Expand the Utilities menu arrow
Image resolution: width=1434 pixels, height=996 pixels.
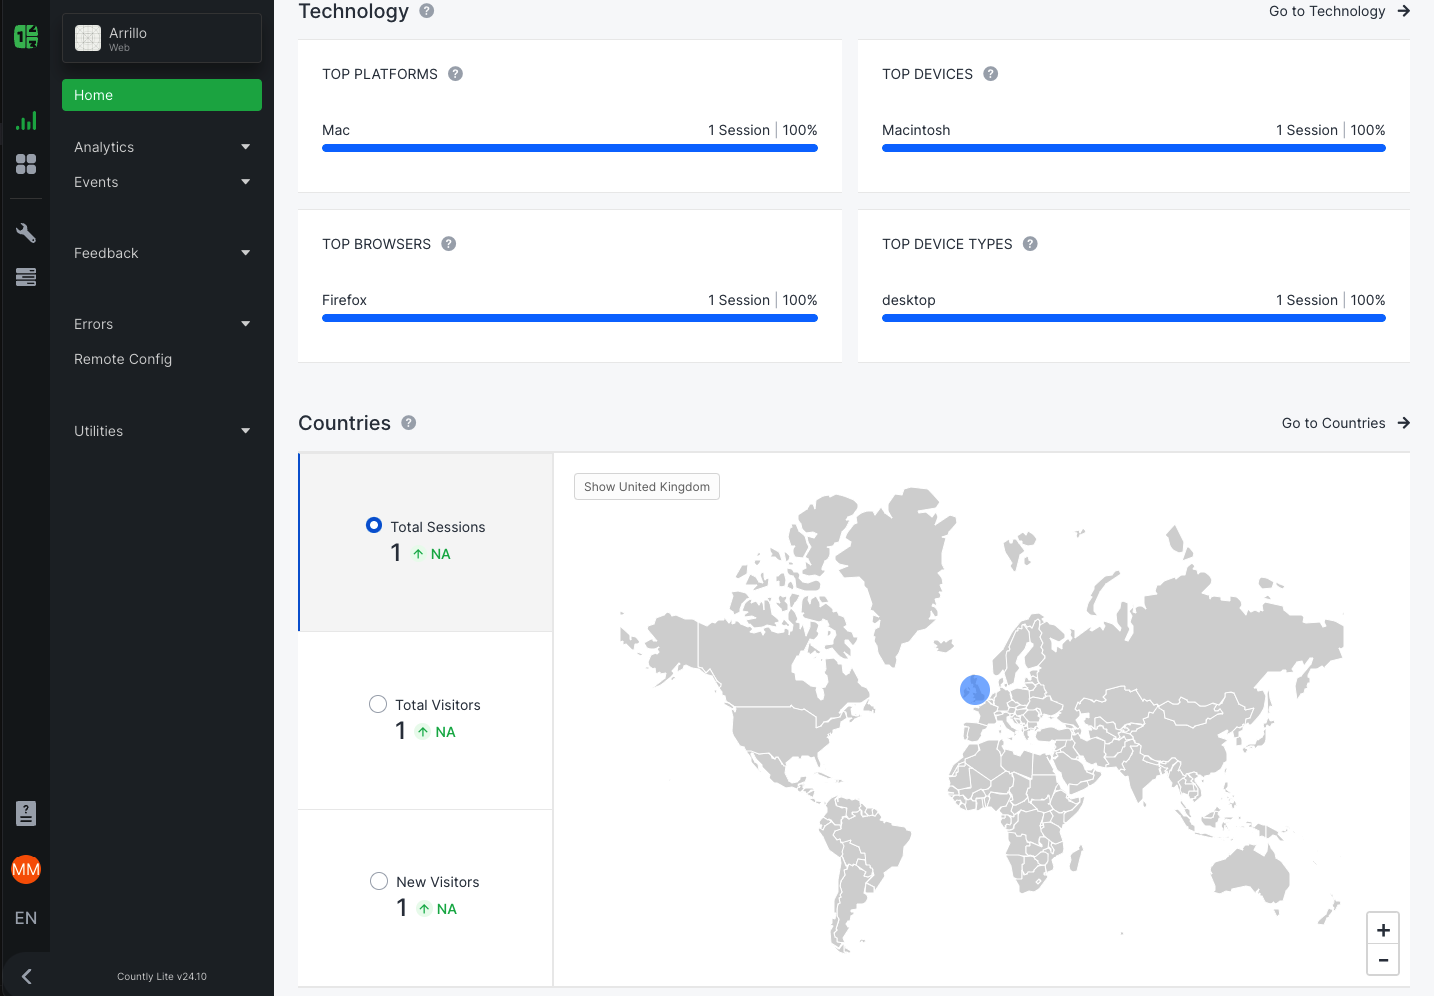pos(246,431)
